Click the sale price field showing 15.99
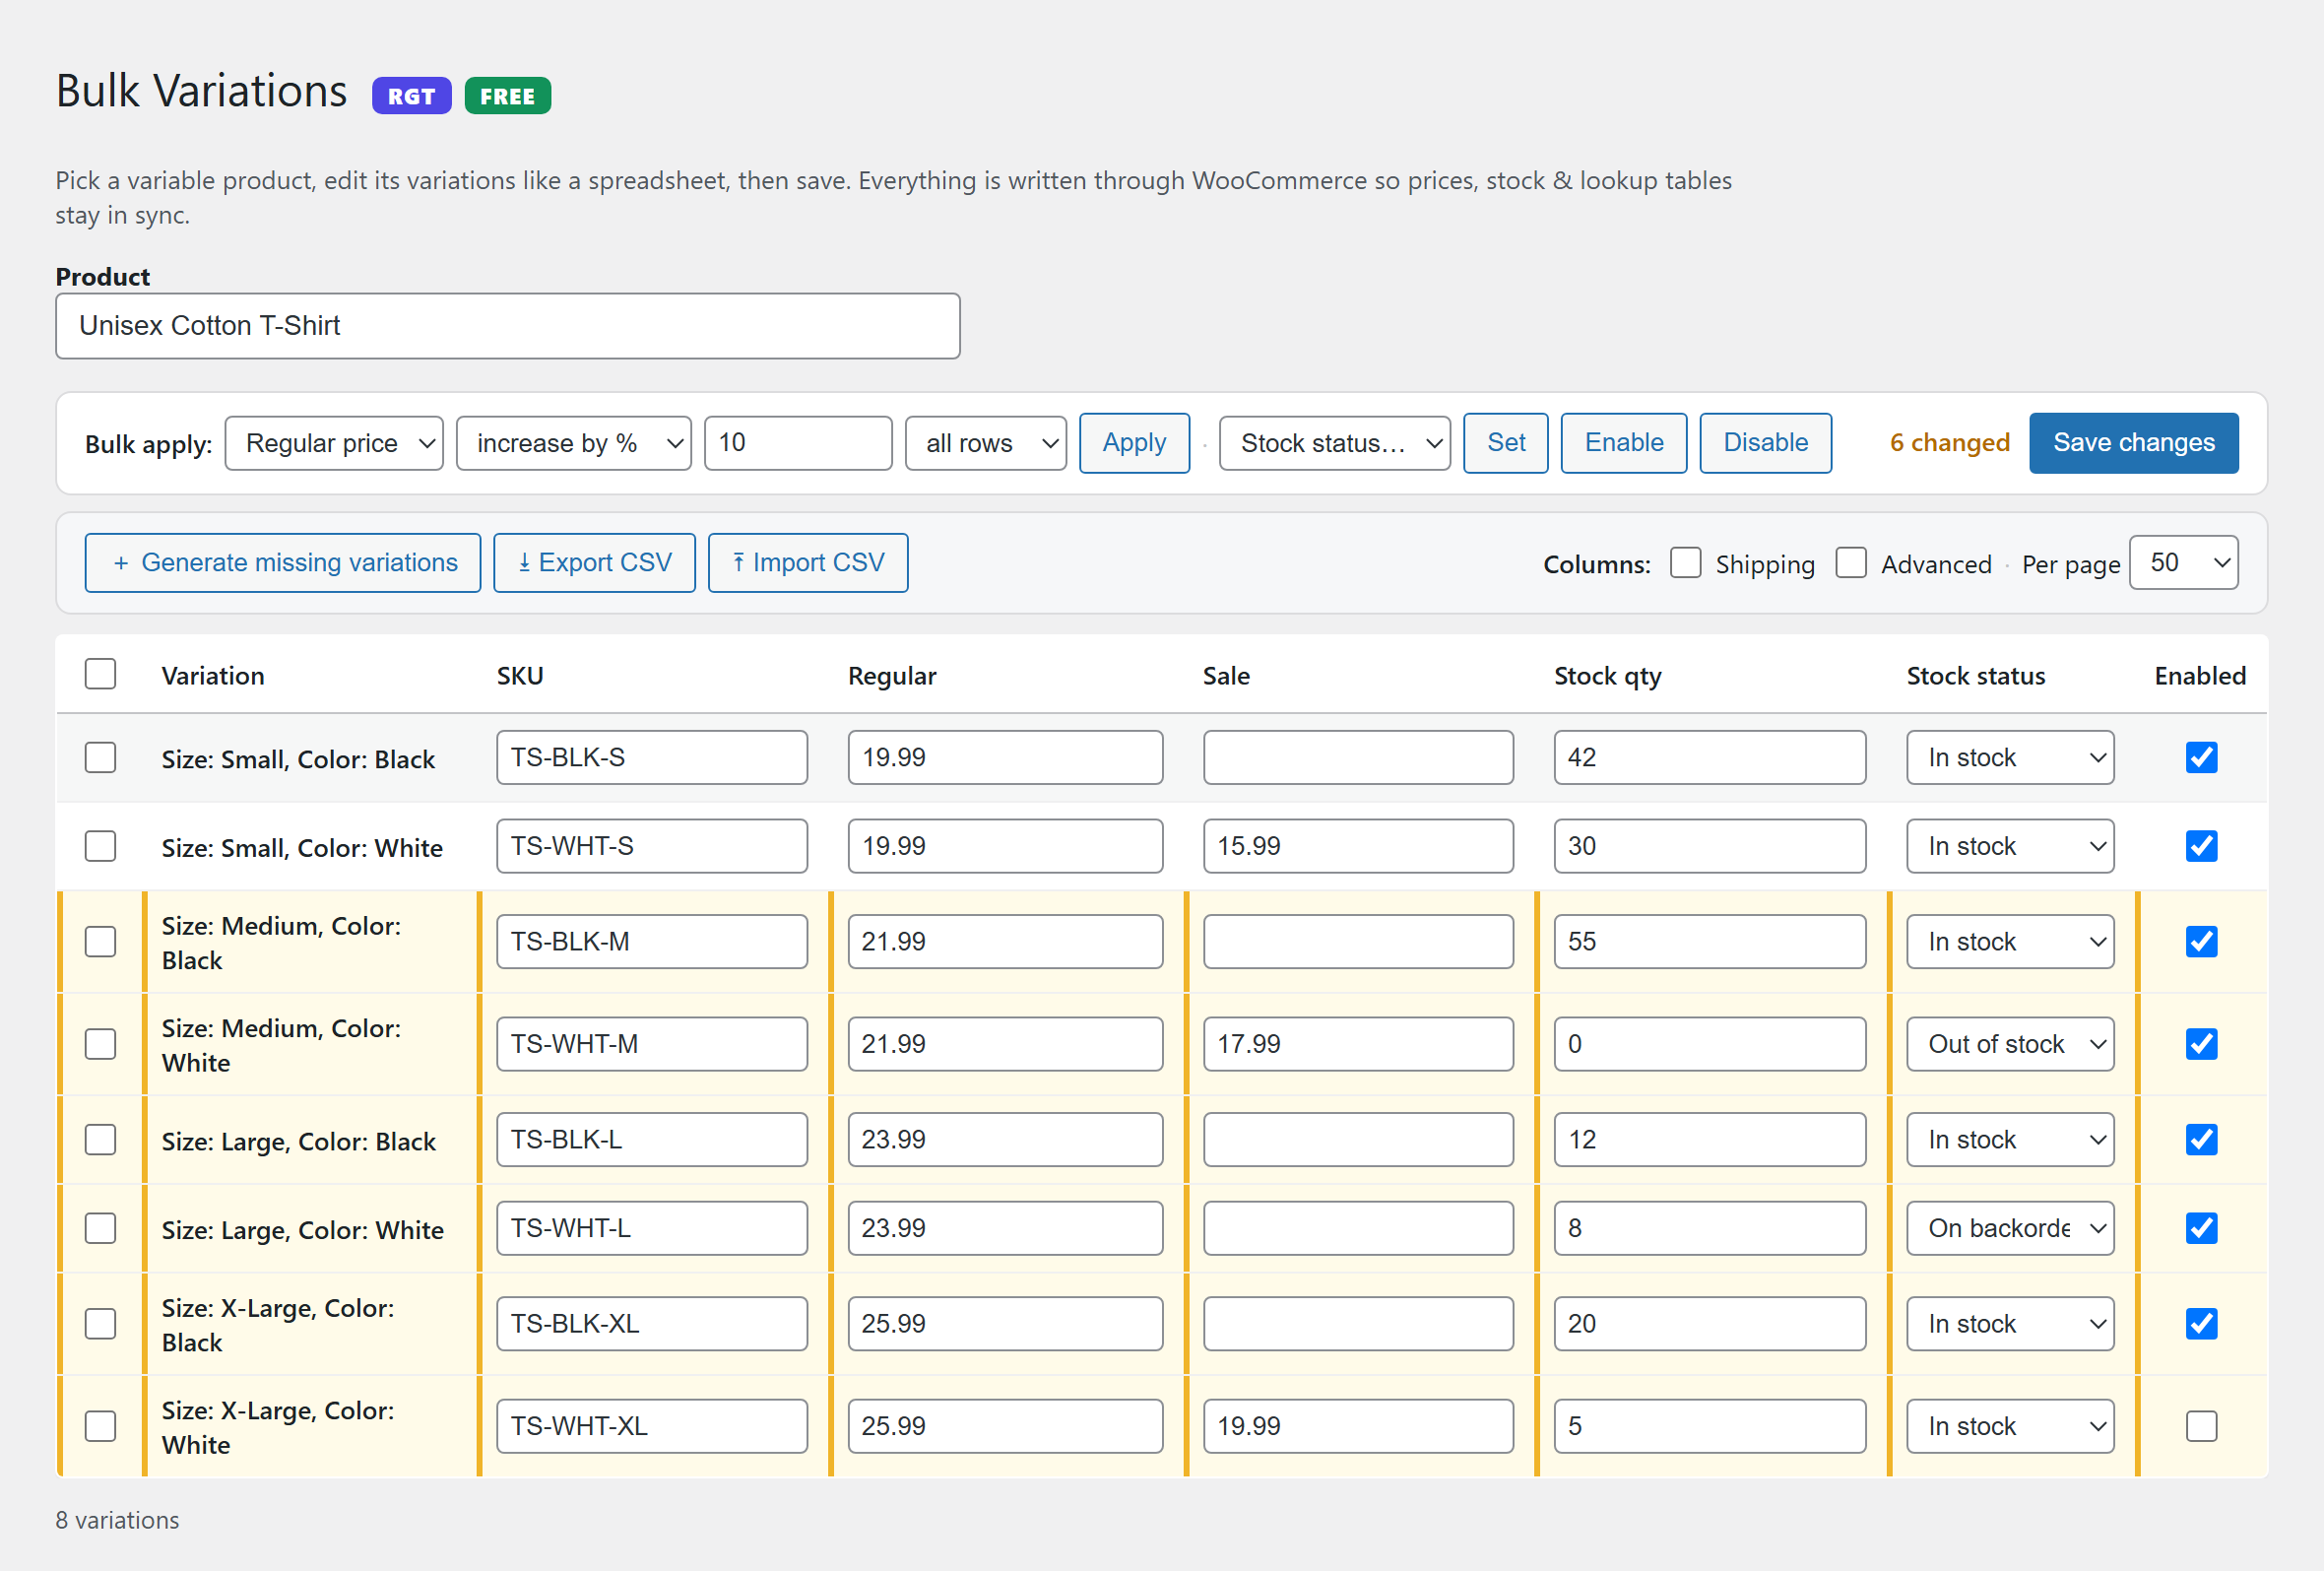The width and height of the screenshot is (2324, 1571). click(x=1358, y=846)
